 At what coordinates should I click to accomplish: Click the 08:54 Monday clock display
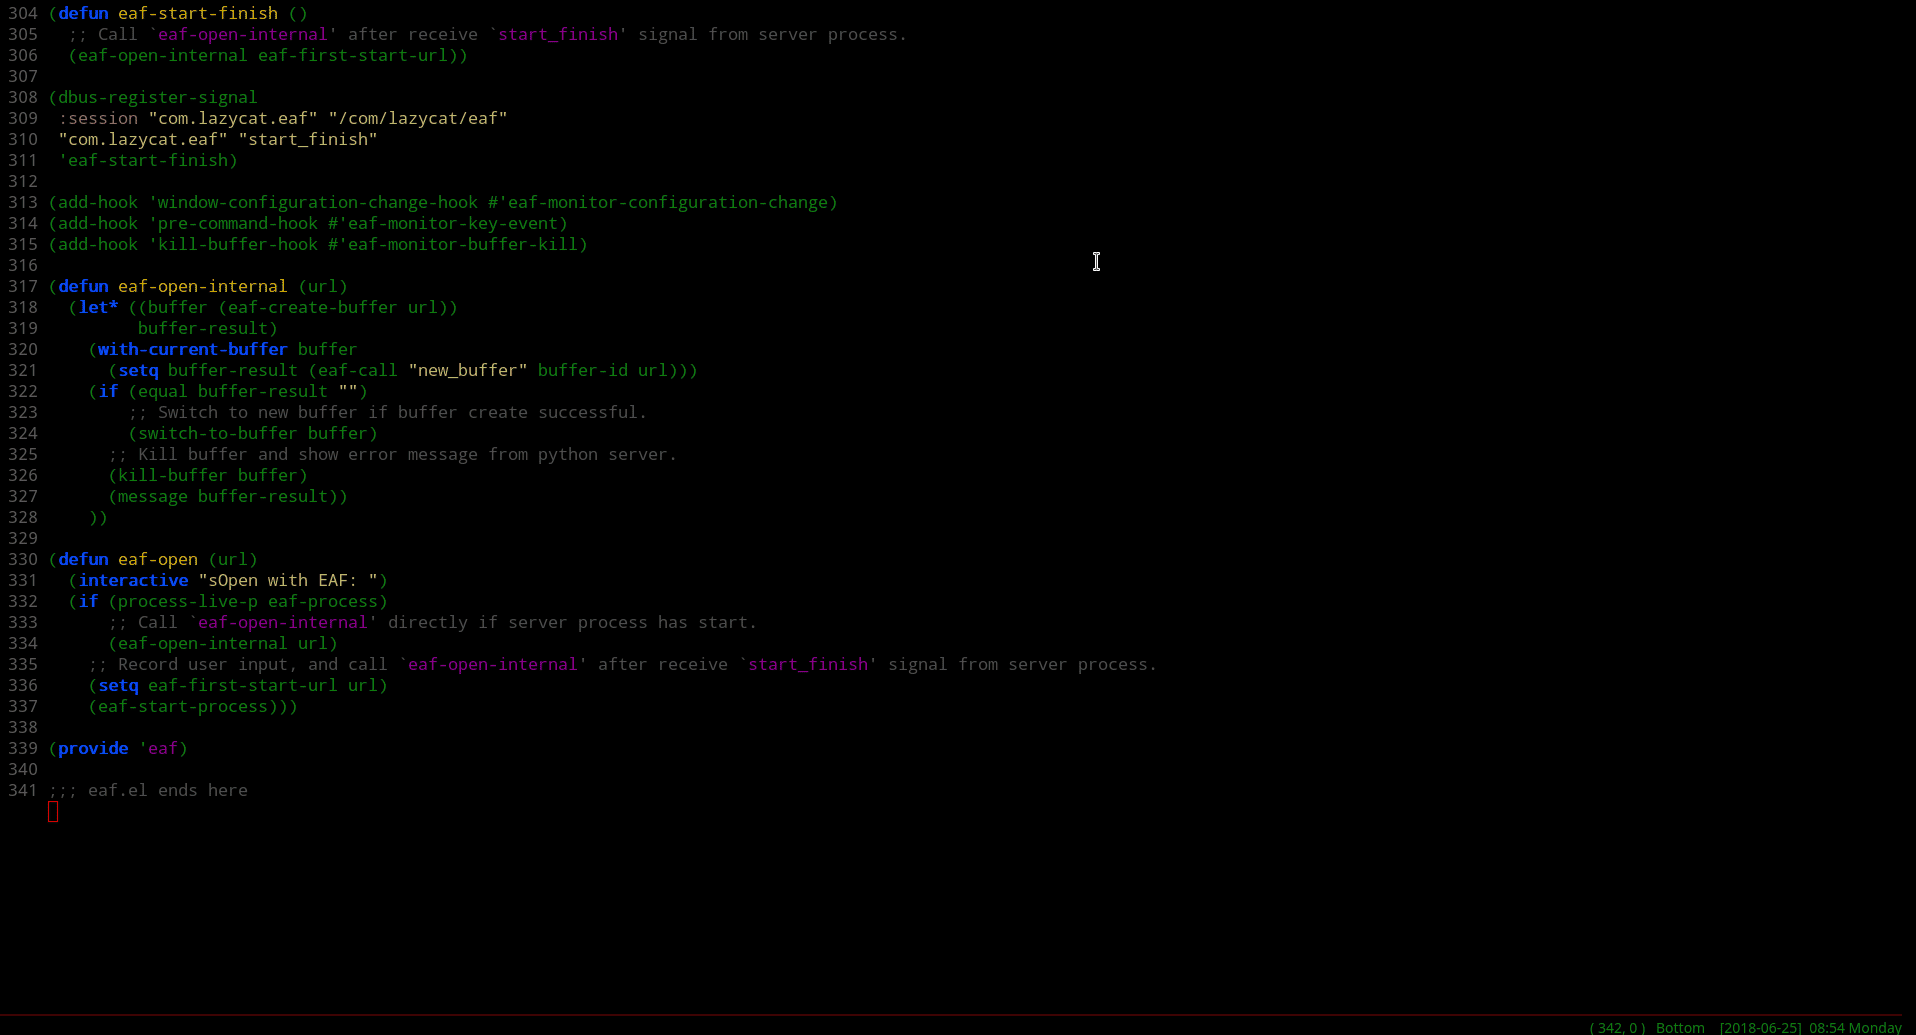[x=1855, y=1027]
